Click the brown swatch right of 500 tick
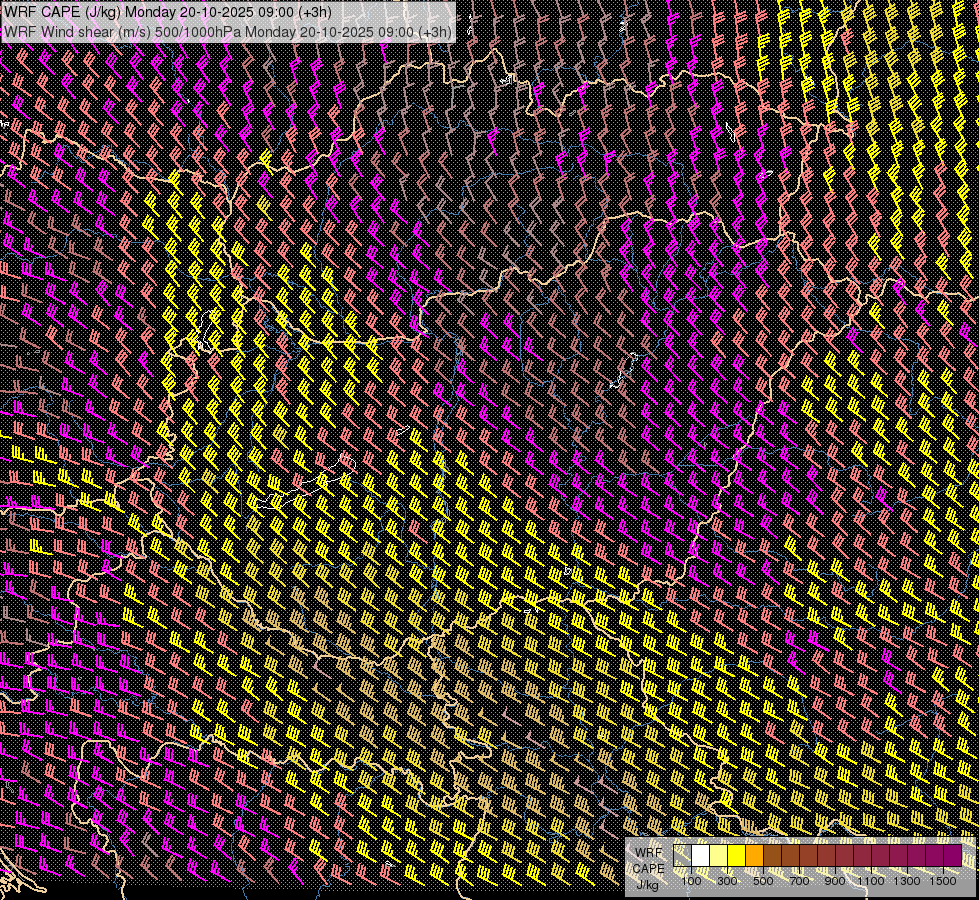Viewport: 979px width, 900px height. (x=772, y=856)
